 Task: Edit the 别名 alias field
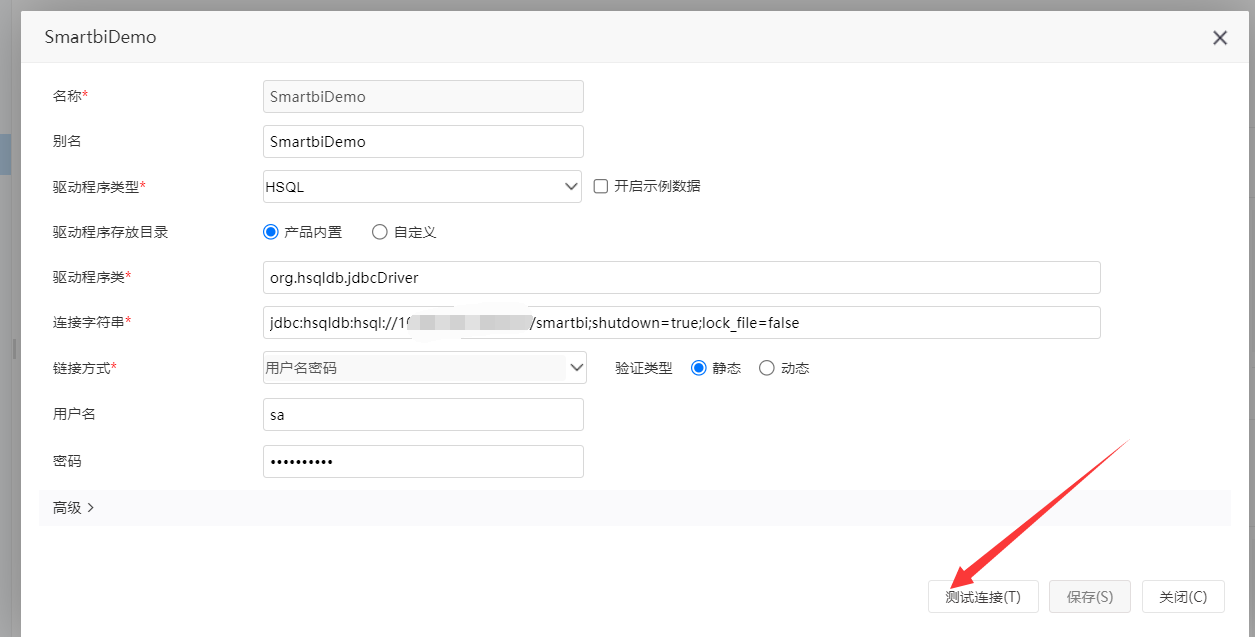(x=423, y=142)
